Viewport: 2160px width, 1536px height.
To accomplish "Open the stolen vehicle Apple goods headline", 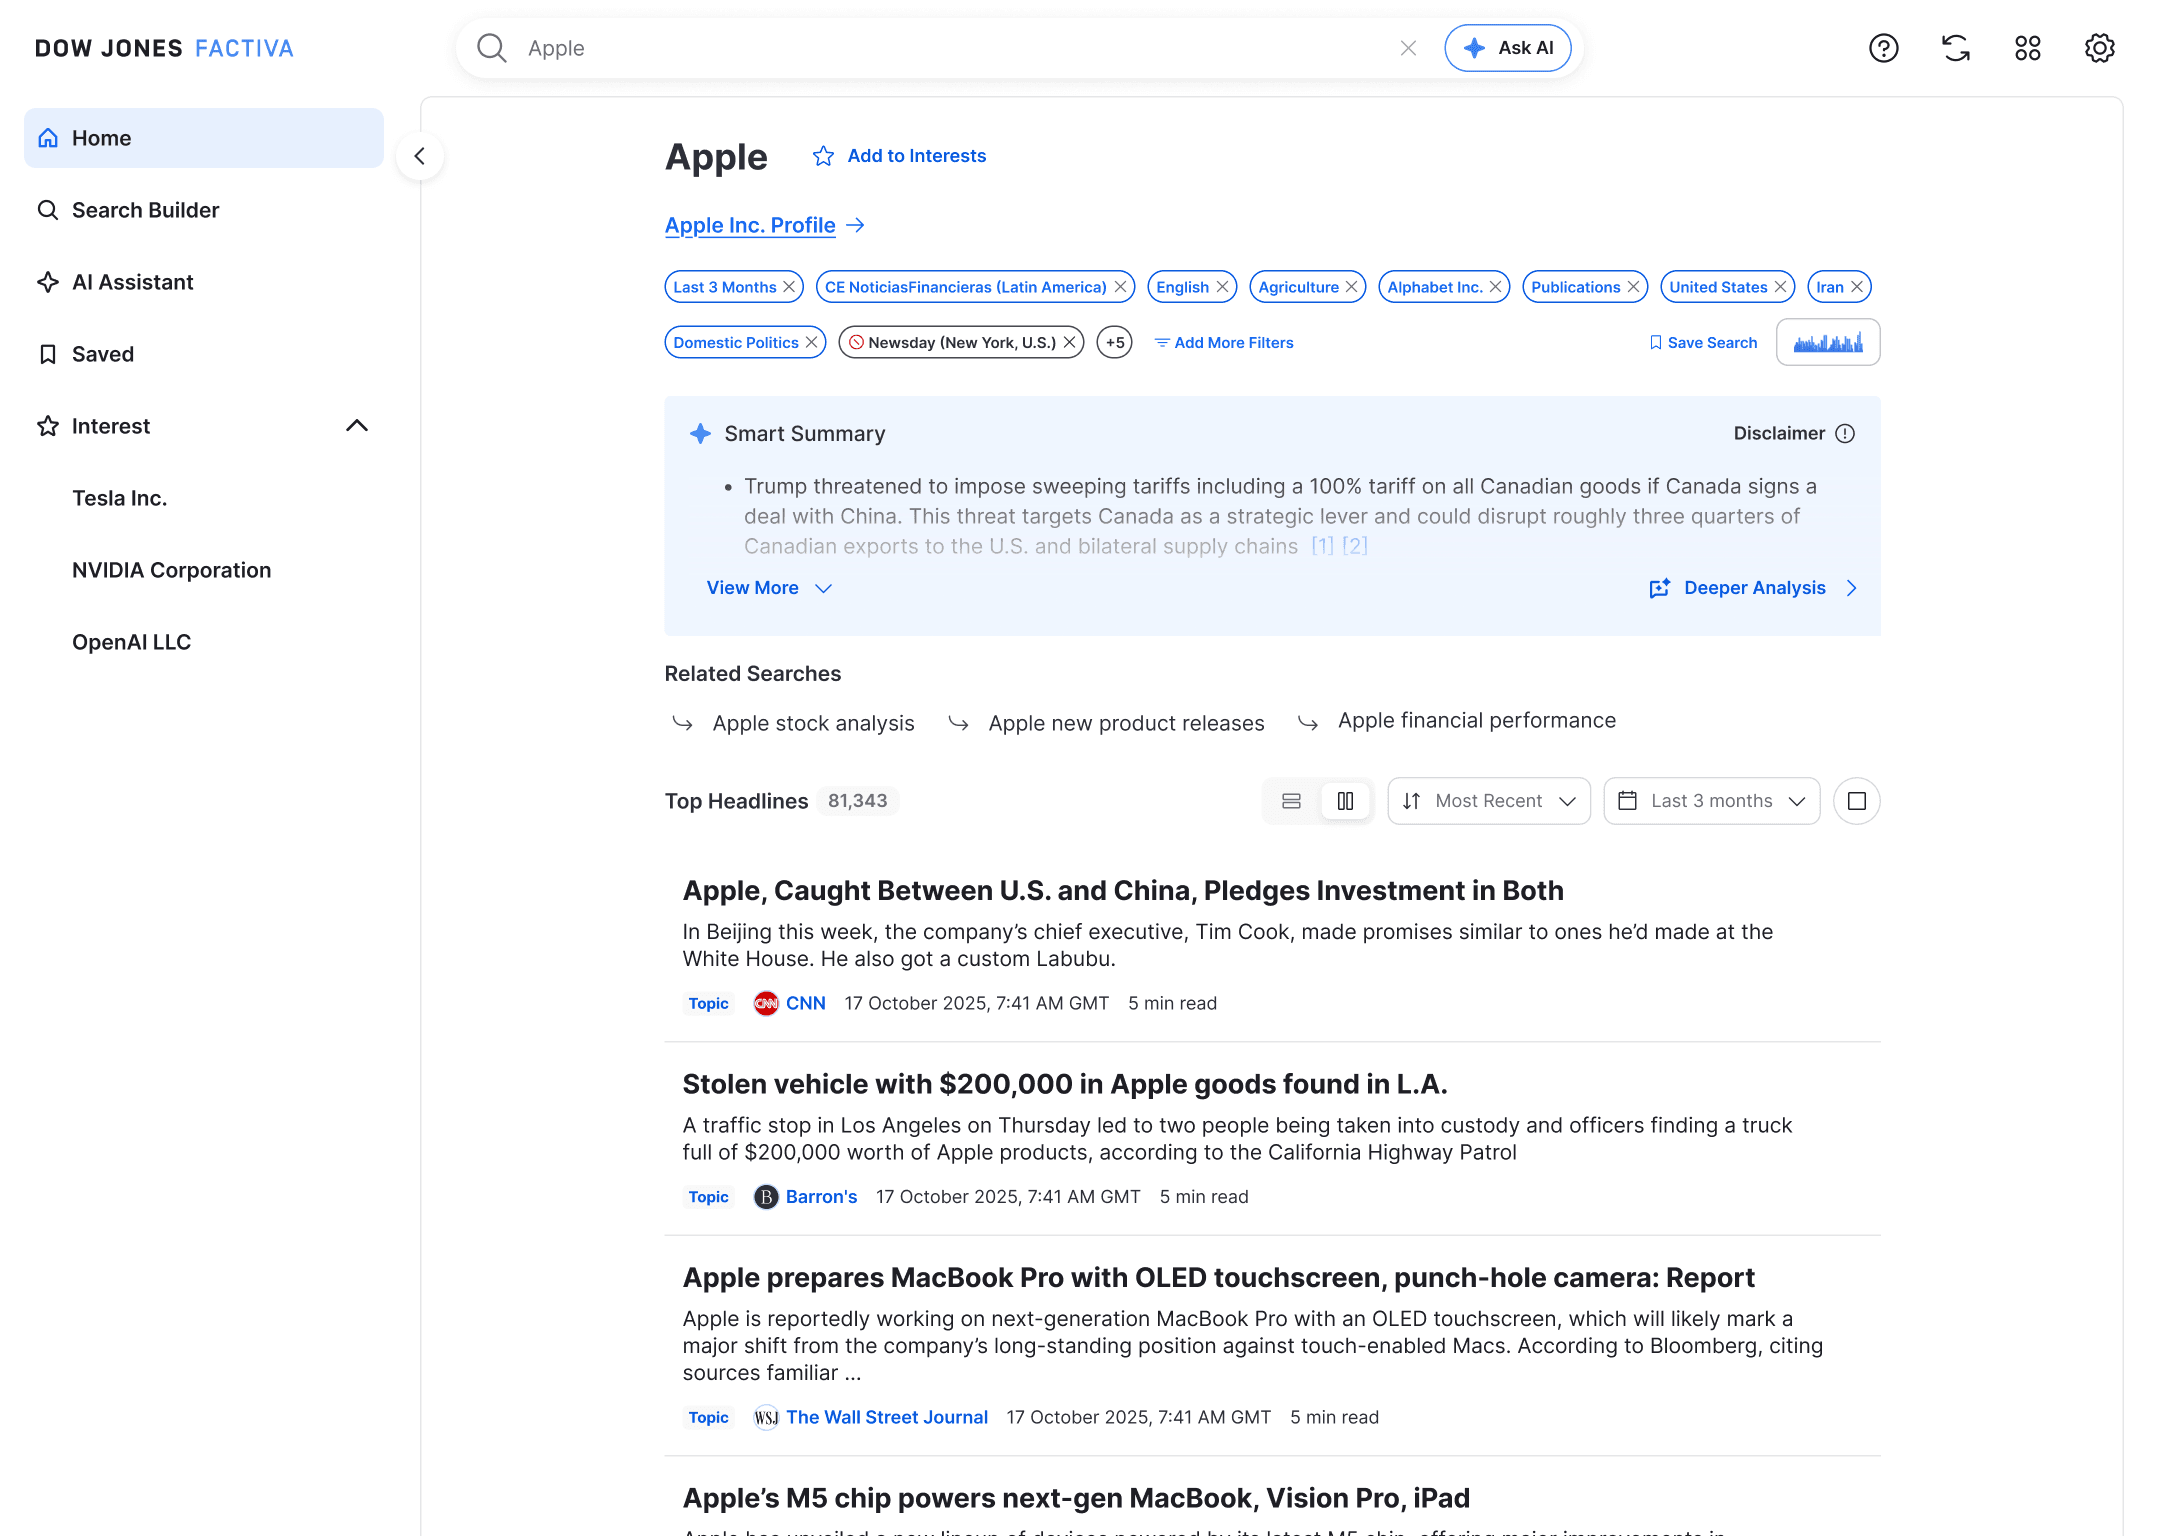I will (x=1064, y=1084).
